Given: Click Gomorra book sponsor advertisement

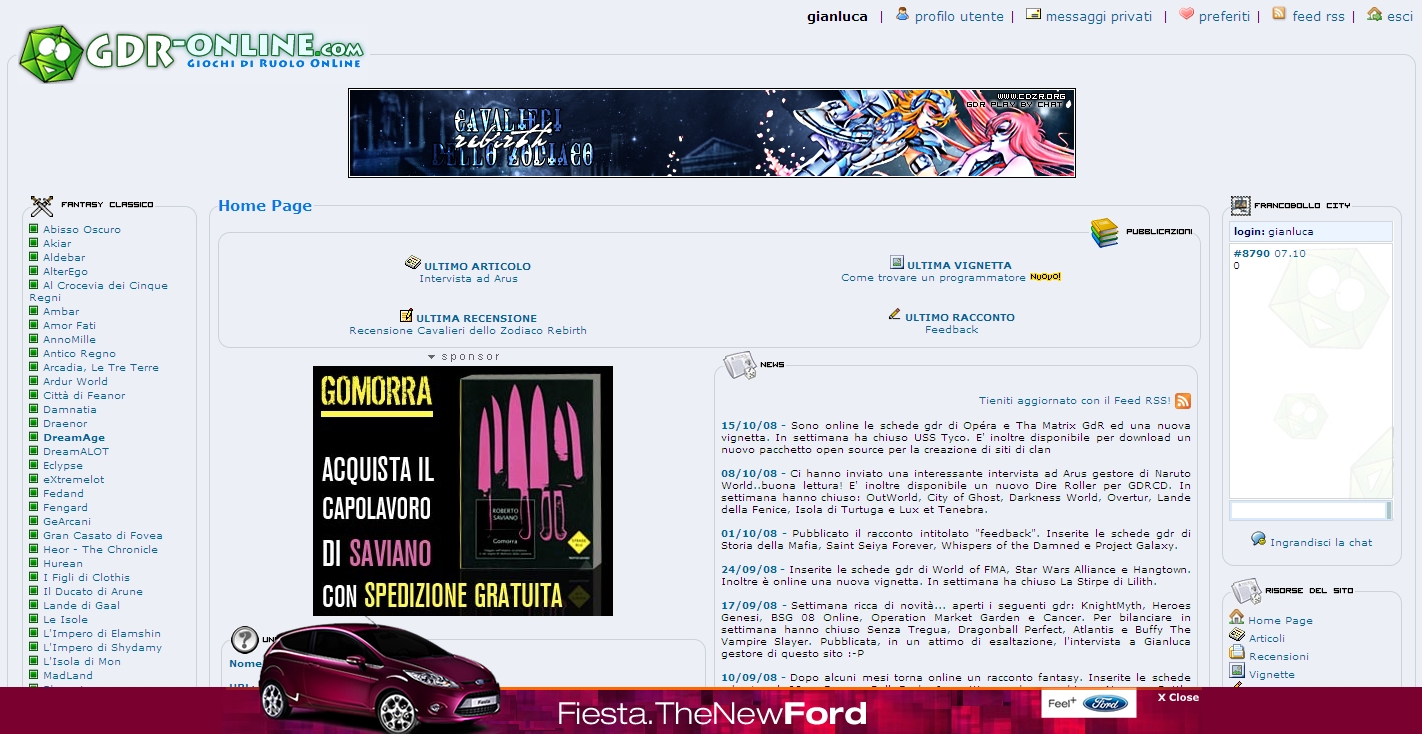Looking at the screenshot, I should [x=463, y=491].
